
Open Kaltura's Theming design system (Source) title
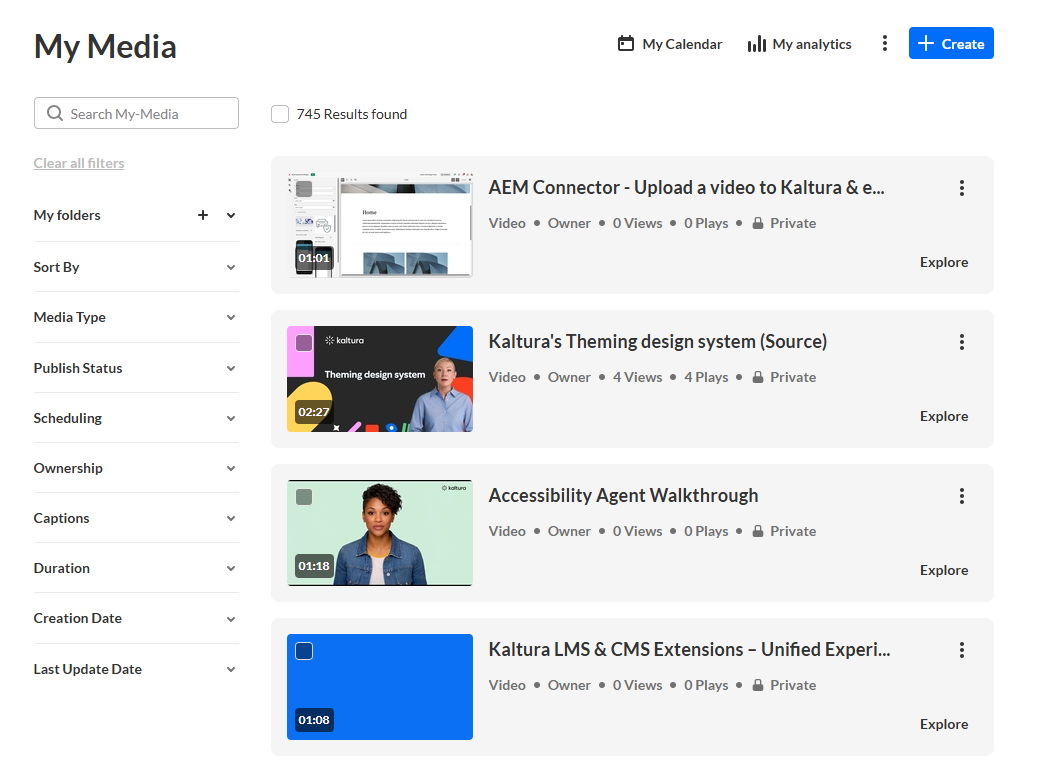[x=658, y=342]
